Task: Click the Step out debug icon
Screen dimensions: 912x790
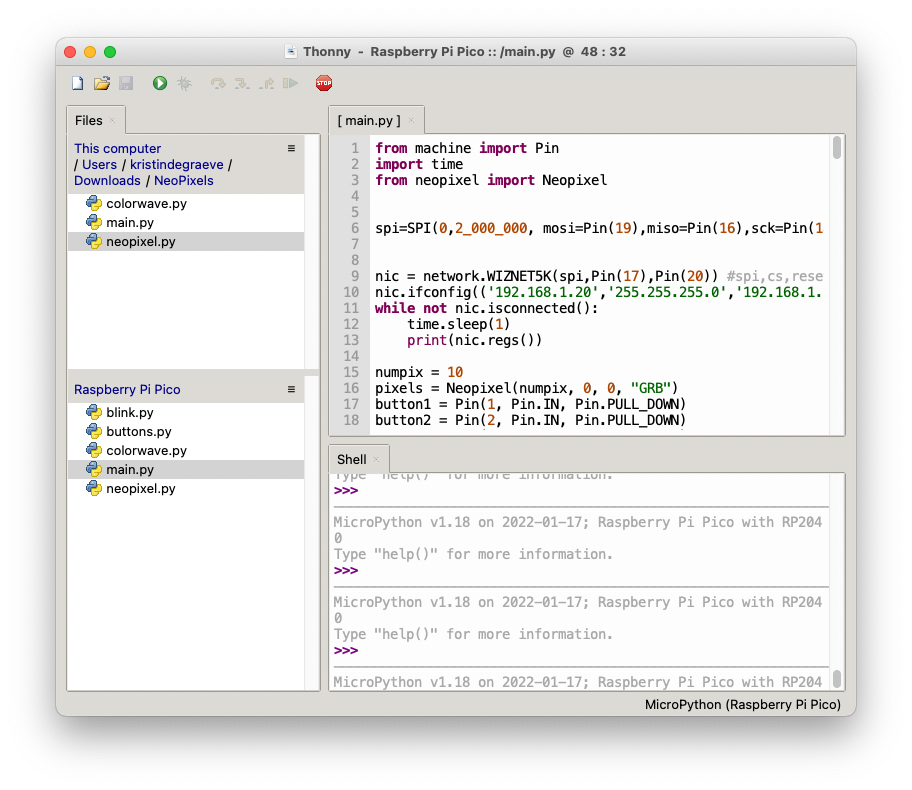Action: point(266,84)
